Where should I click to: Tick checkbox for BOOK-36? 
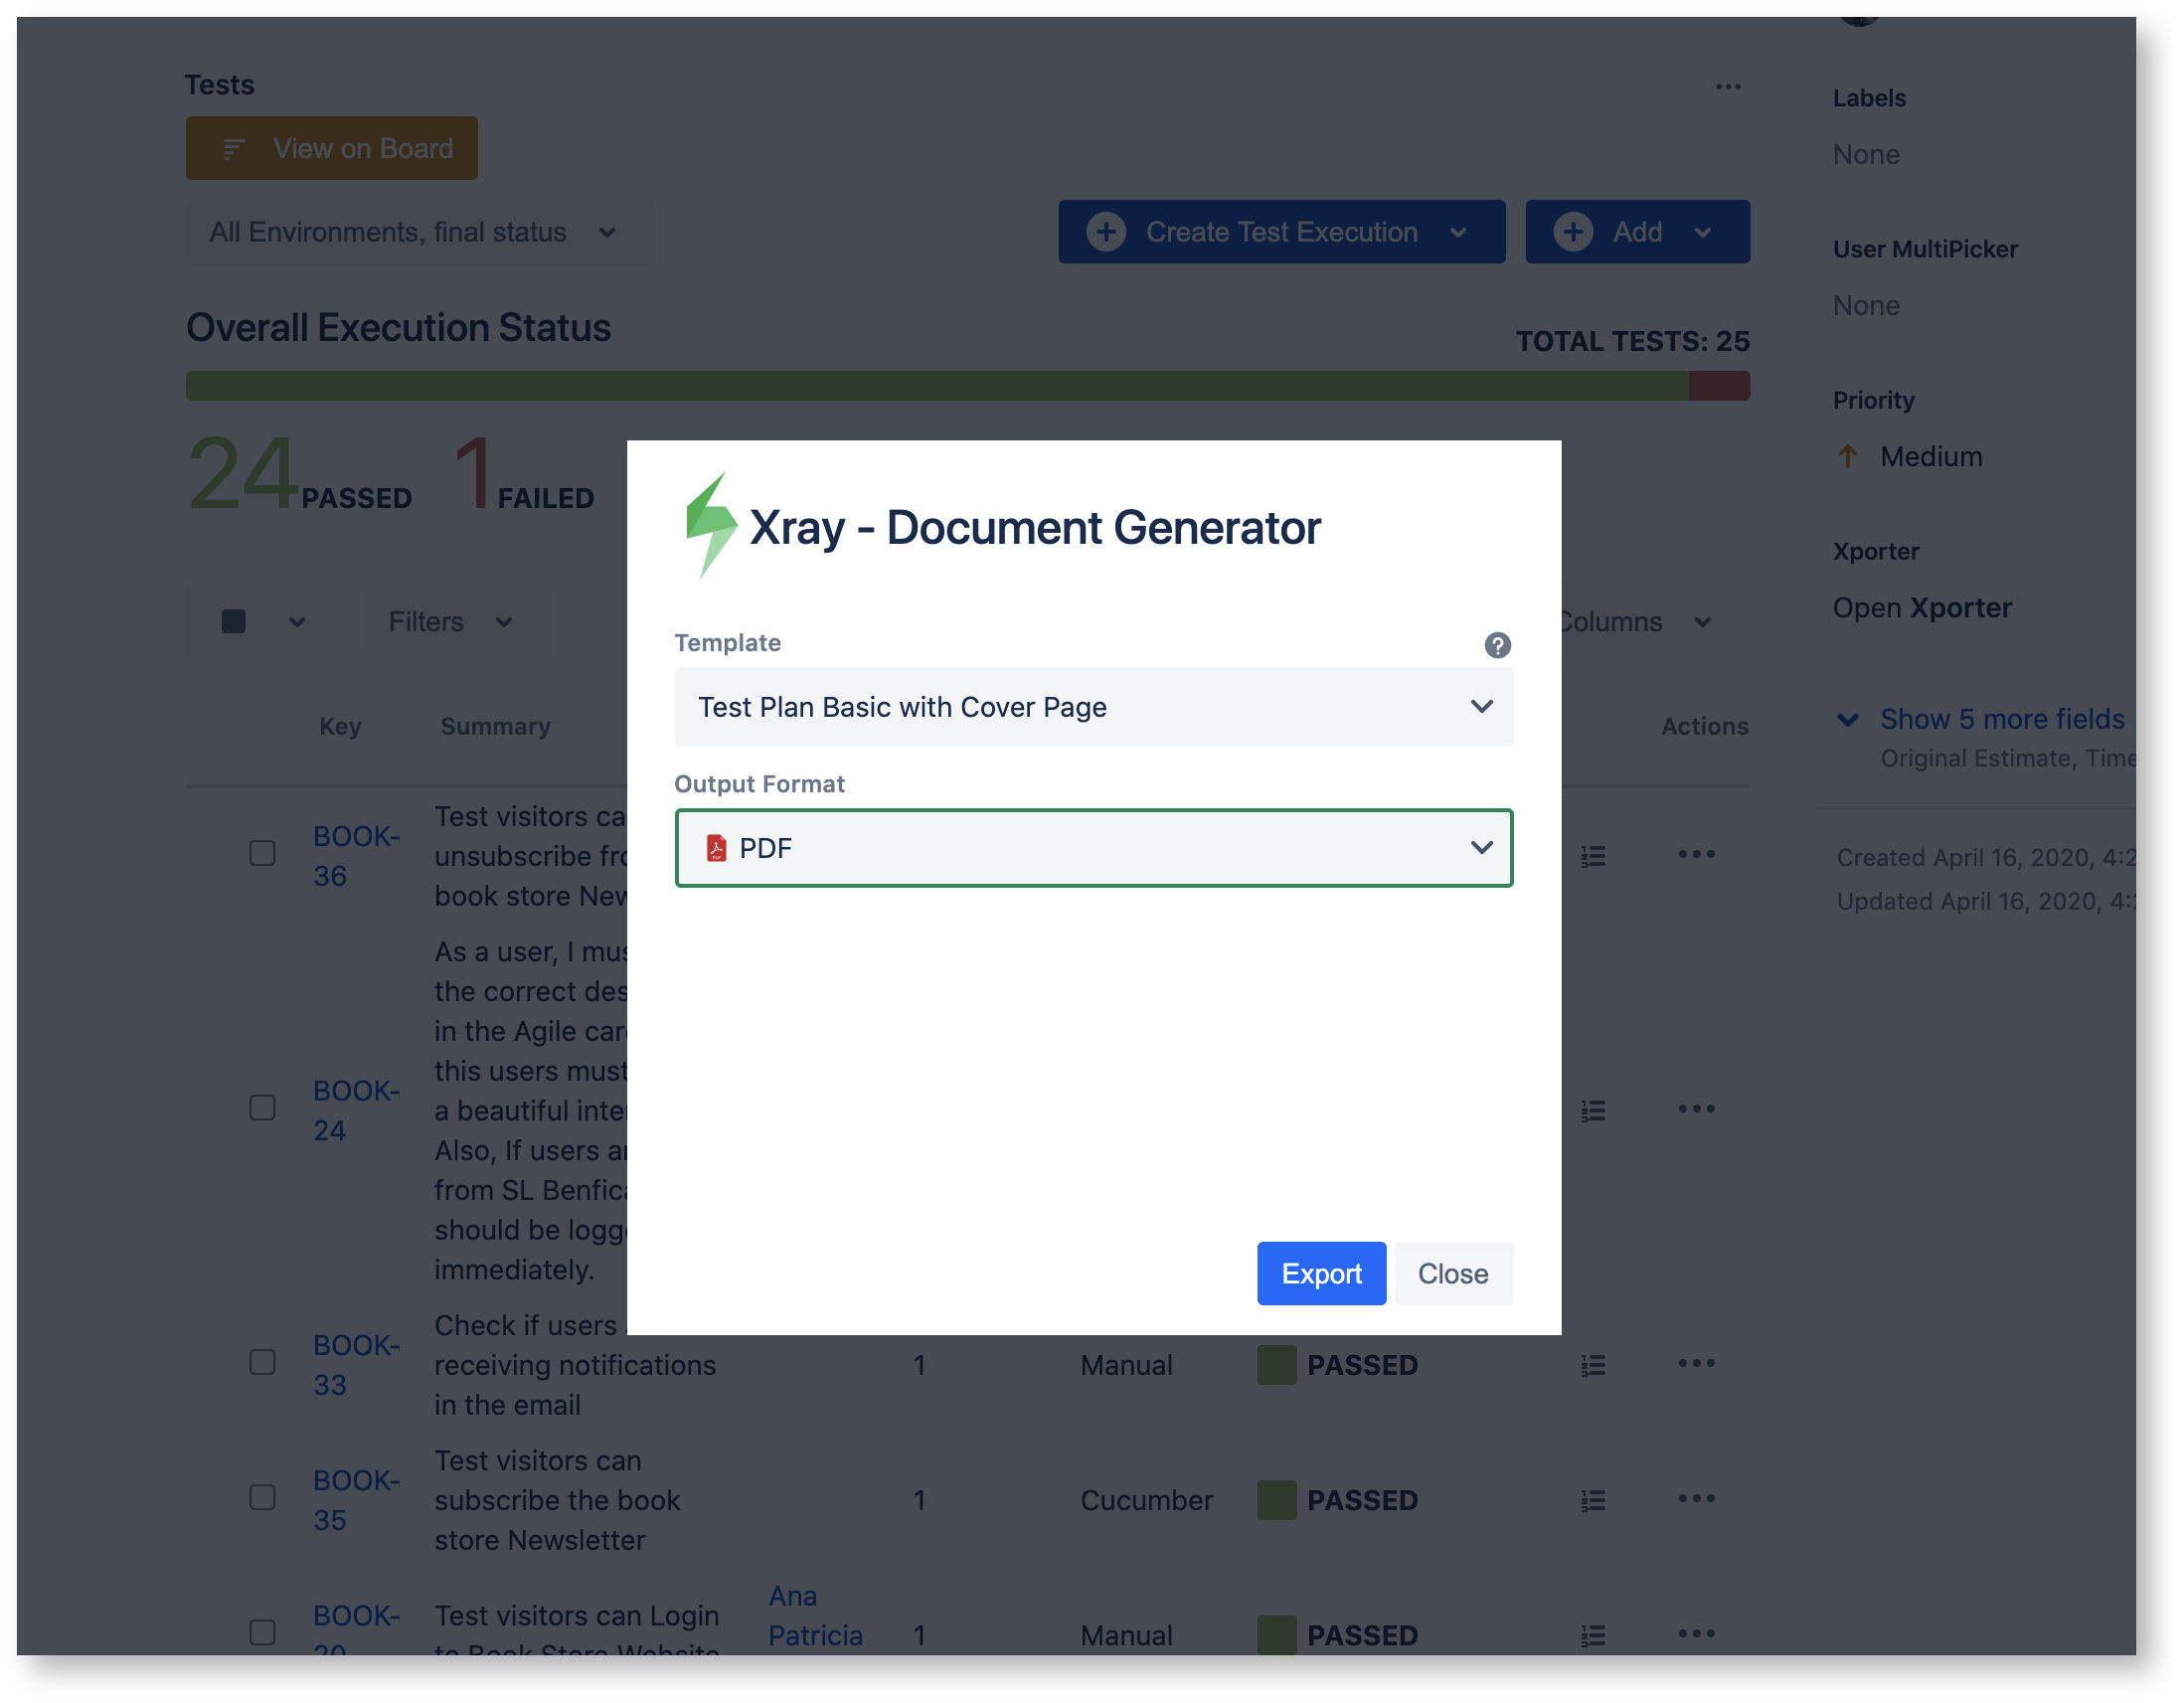262,854
